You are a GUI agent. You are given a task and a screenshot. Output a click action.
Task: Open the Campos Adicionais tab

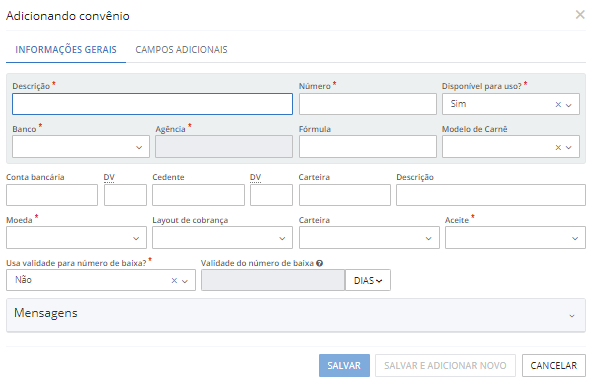click(x=181, y=49)
